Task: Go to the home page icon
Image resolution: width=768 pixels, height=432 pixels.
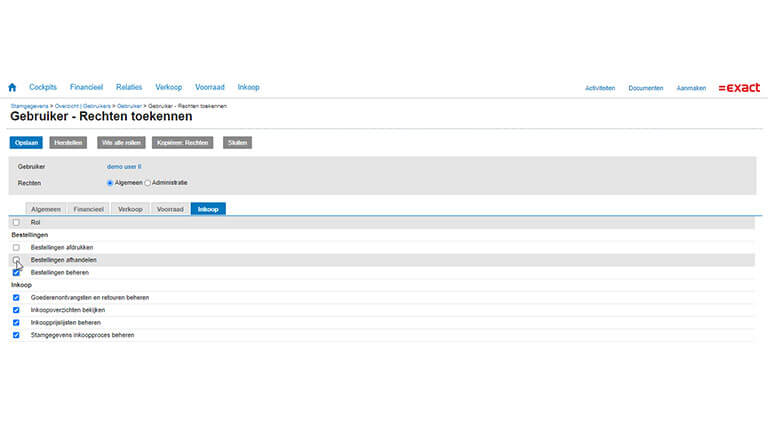Action: tap(12, 88)
